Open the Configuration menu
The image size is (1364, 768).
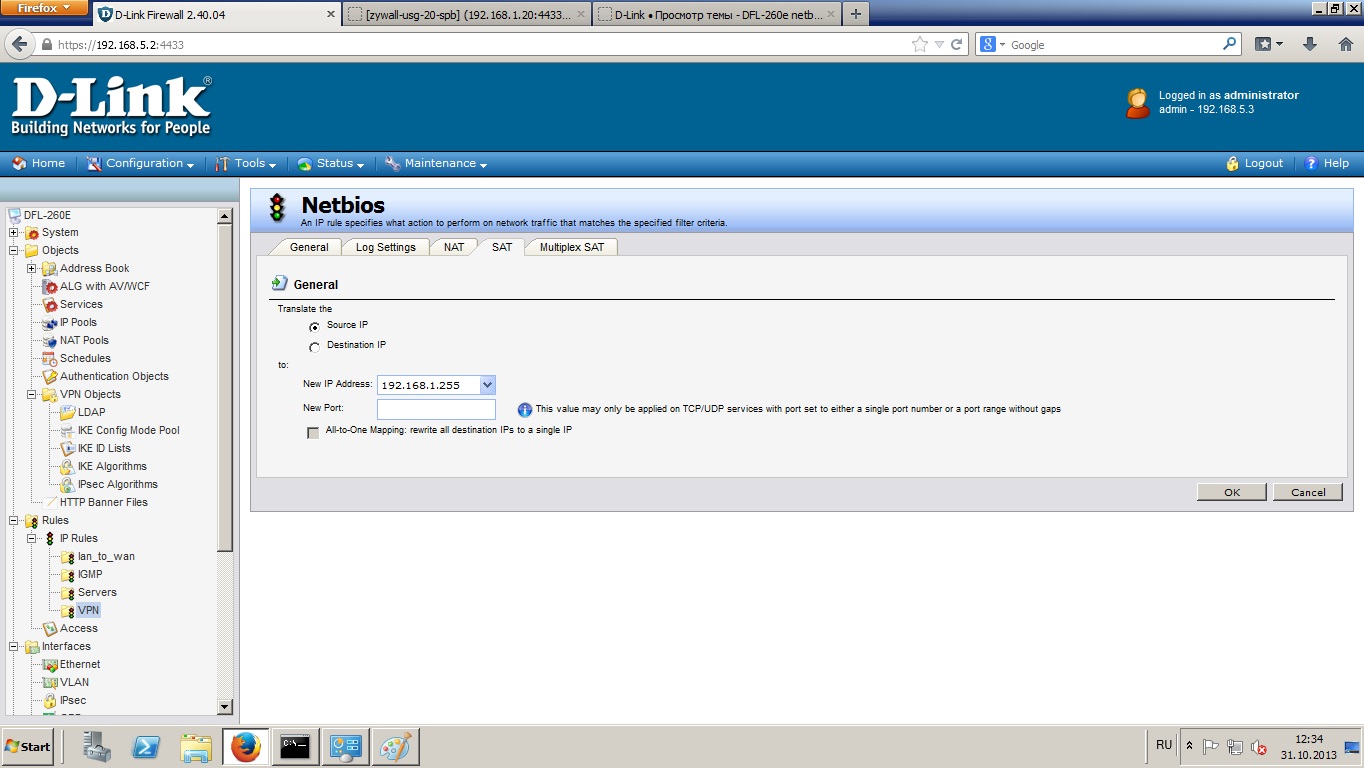(x=140, y=164)
